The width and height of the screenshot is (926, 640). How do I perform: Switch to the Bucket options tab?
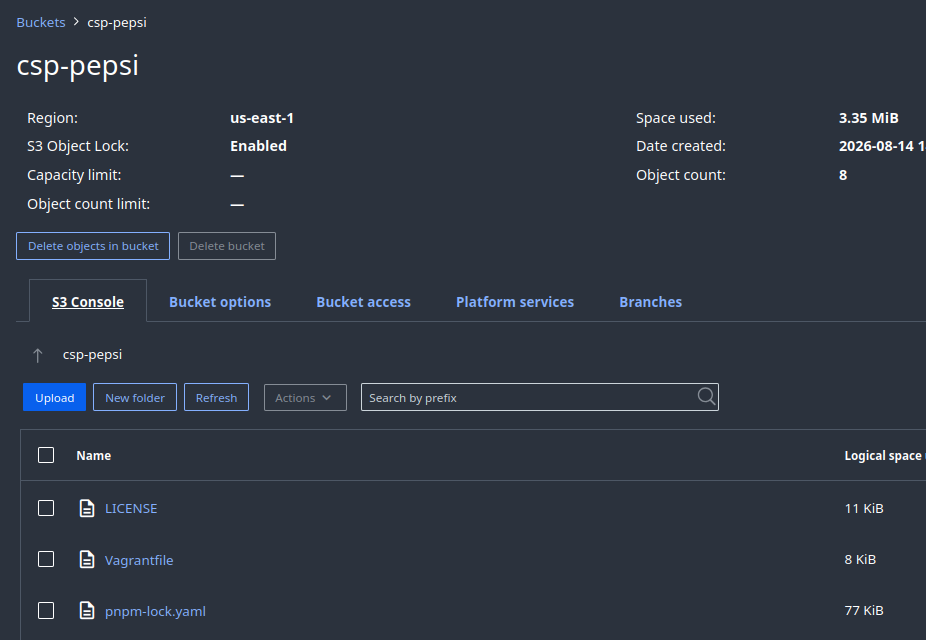(x=220, y=302)
